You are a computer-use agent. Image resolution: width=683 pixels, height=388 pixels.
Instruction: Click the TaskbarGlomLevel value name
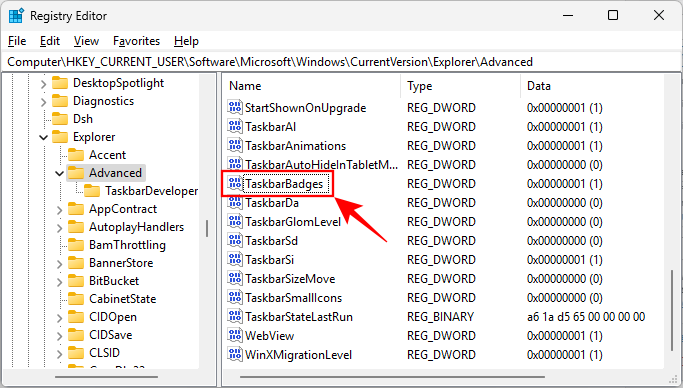pyautogui.click(x=293, y=222)
